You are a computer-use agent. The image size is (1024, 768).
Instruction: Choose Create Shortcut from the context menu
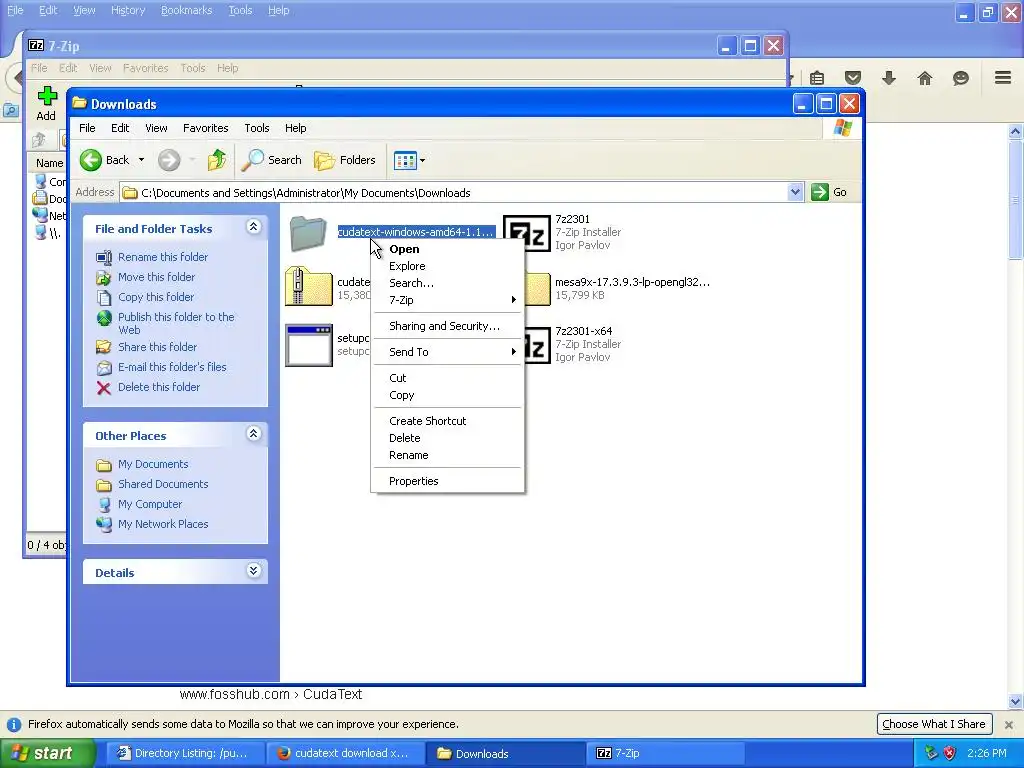pos(447,421)
